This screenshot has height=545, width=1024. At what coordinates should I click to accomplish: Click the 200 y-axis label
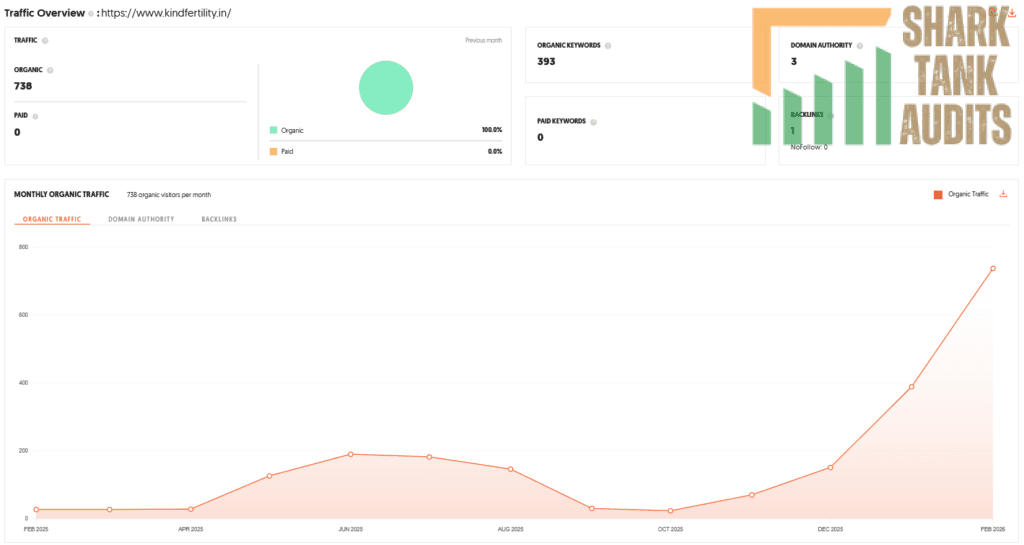(24, 451)
